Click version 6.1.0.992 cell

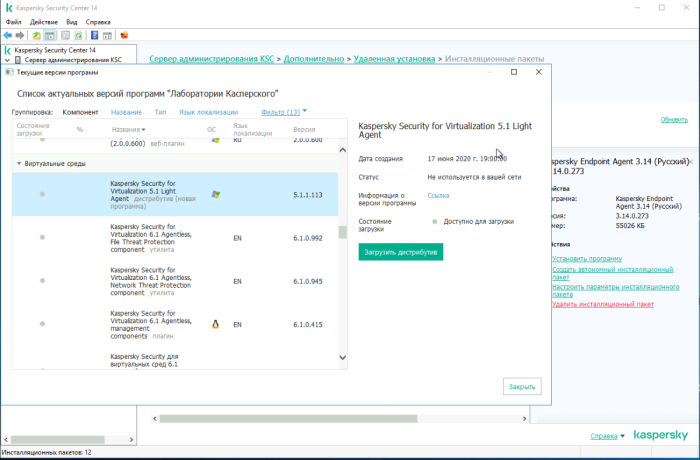click(308, 238)
